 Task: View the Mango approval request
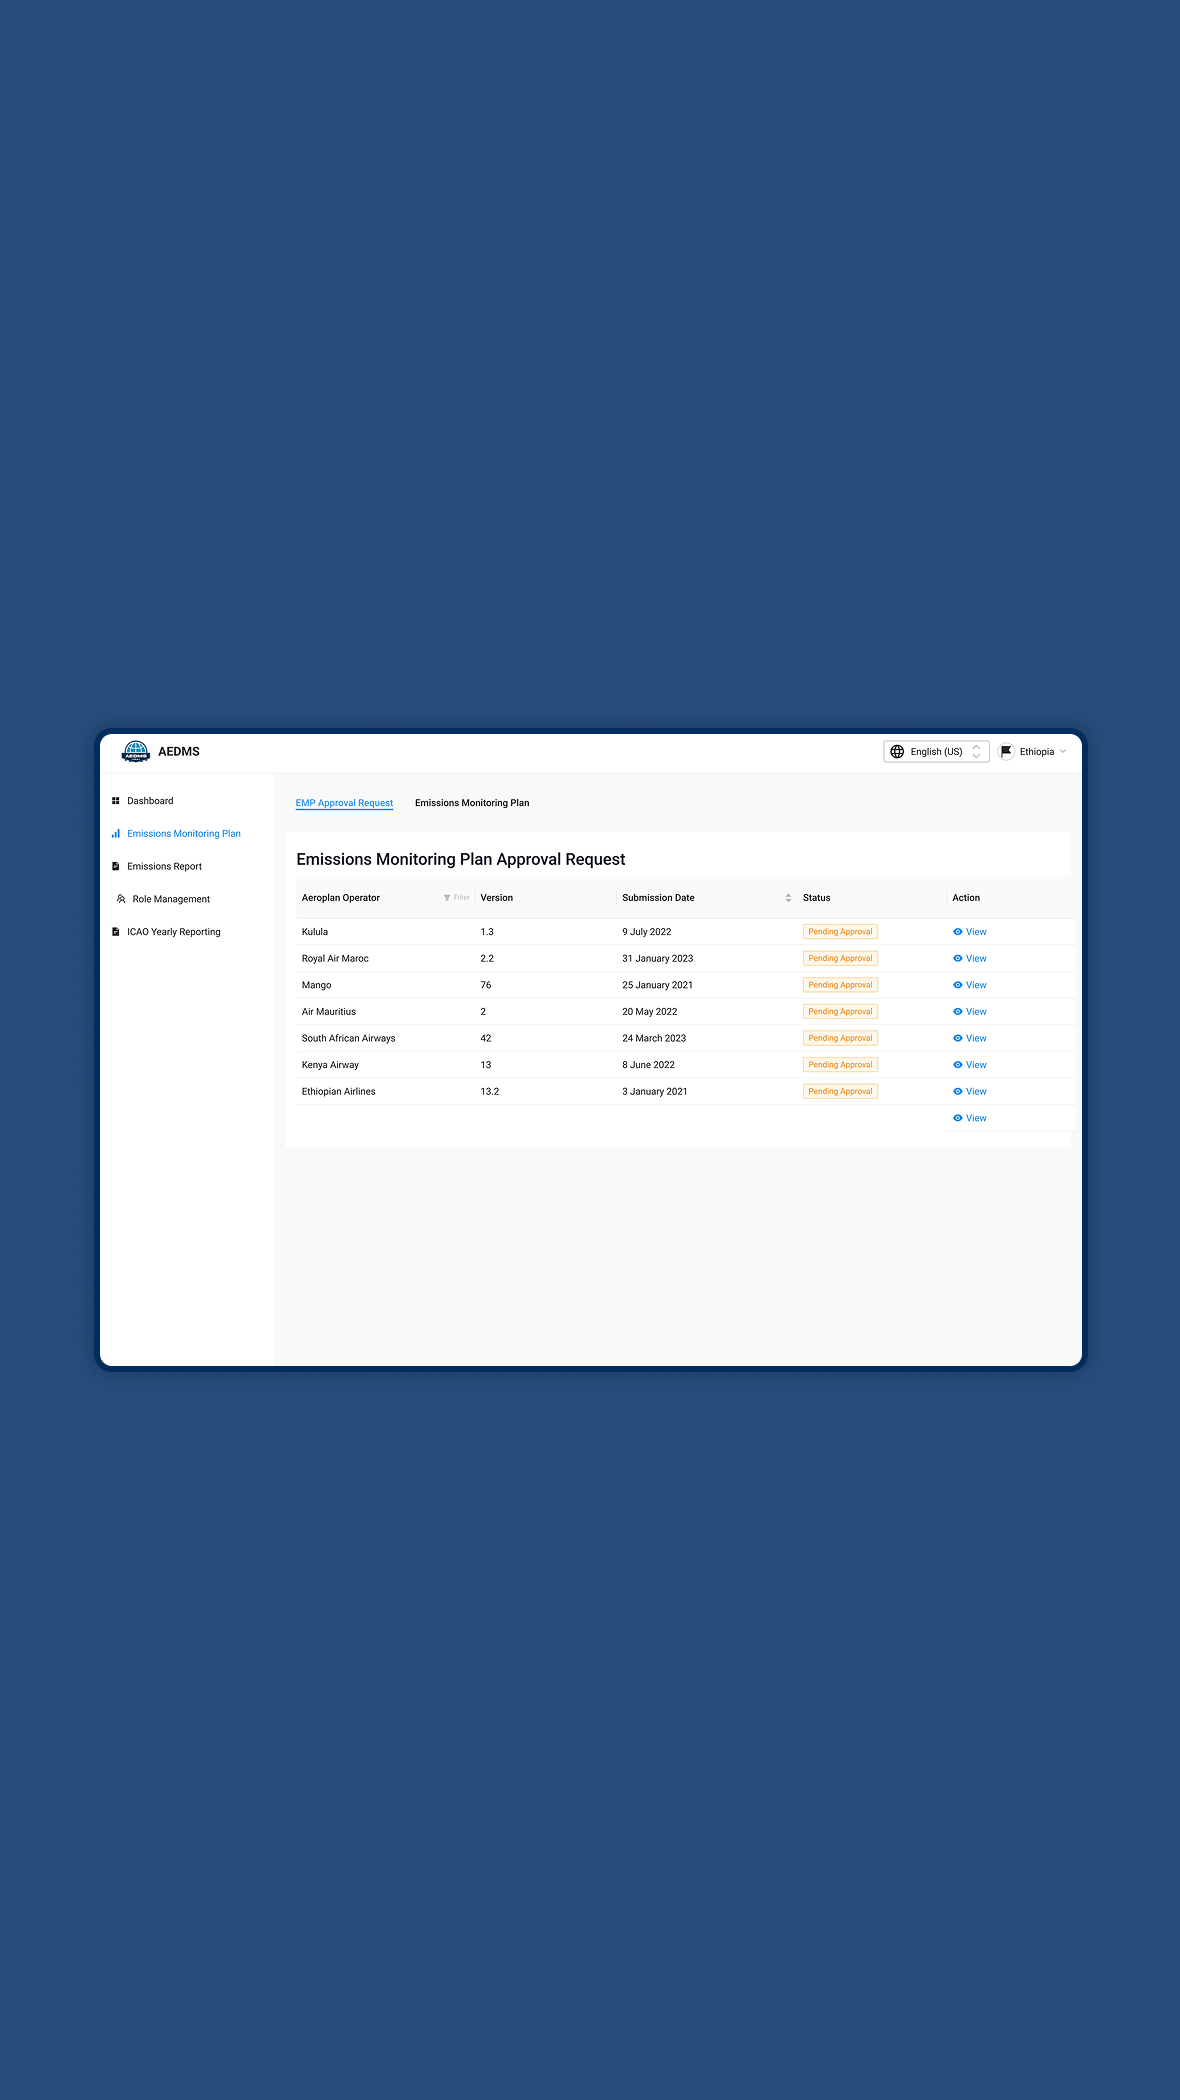(x=970, y=985)
